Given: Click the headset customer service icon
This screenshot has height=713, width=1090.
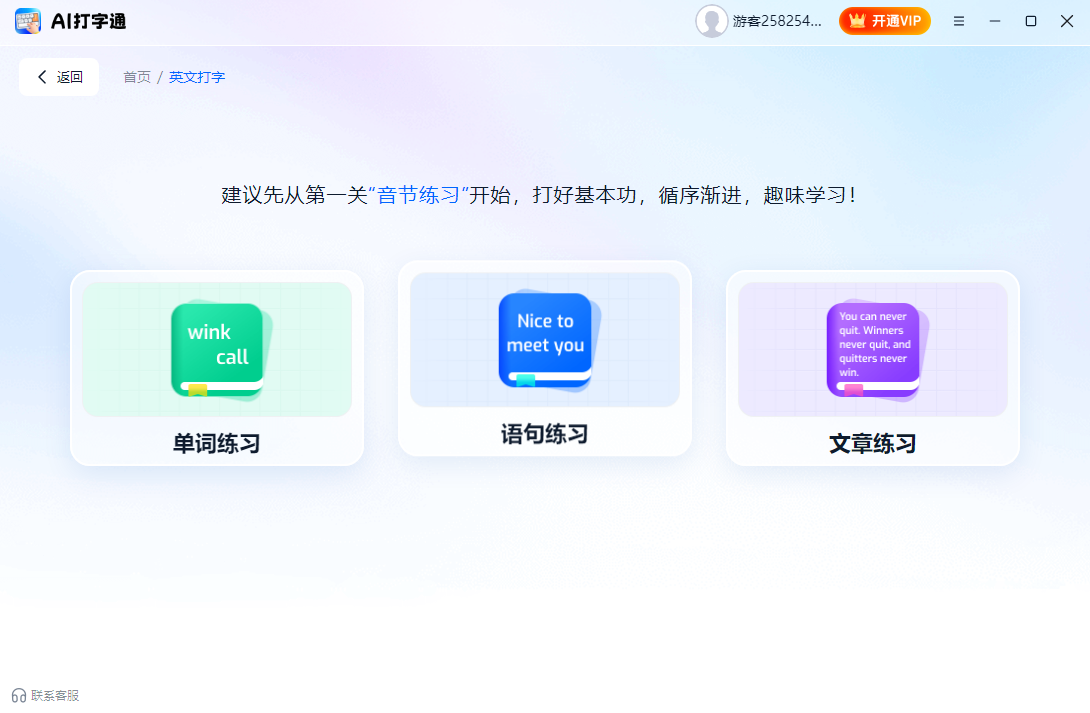Looking at the screenshot, I should (x=19, y=696).
